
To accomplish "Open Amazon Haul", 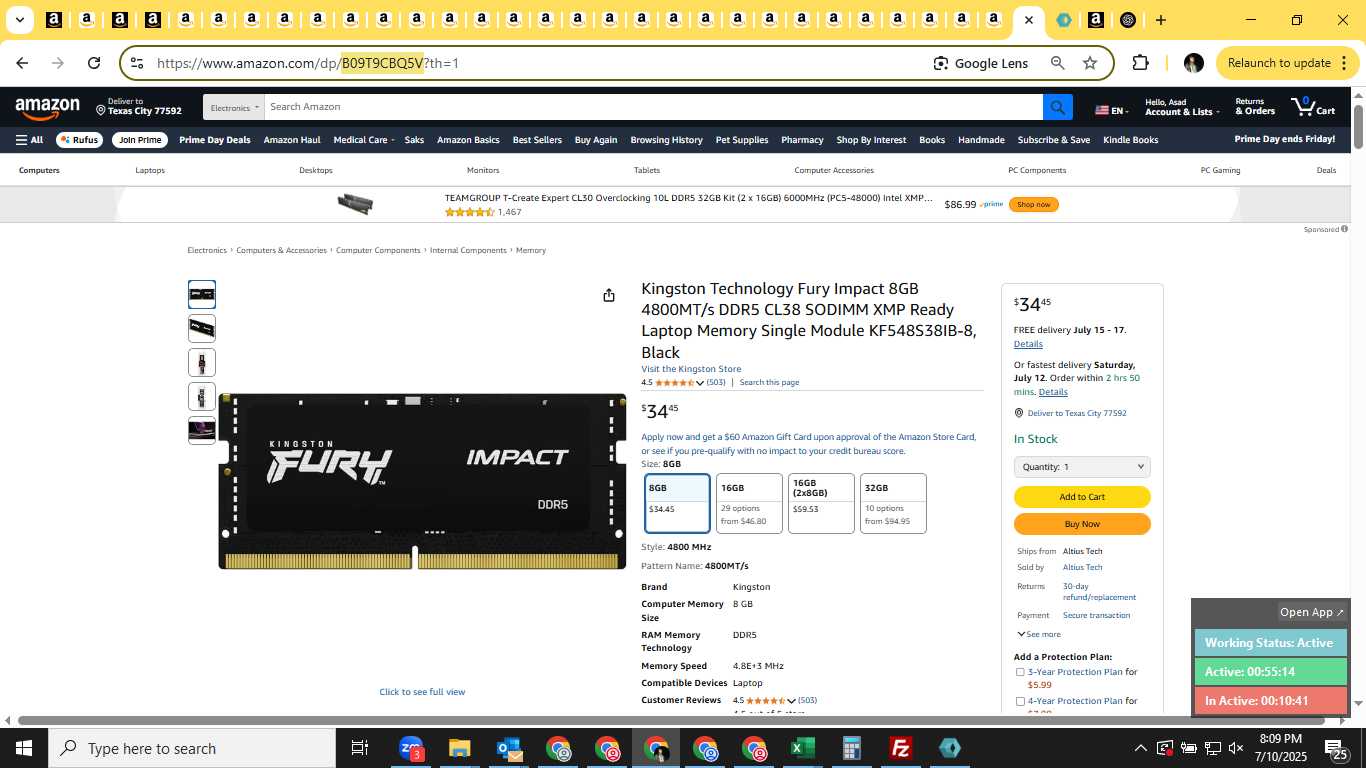I will coord(292,140).
